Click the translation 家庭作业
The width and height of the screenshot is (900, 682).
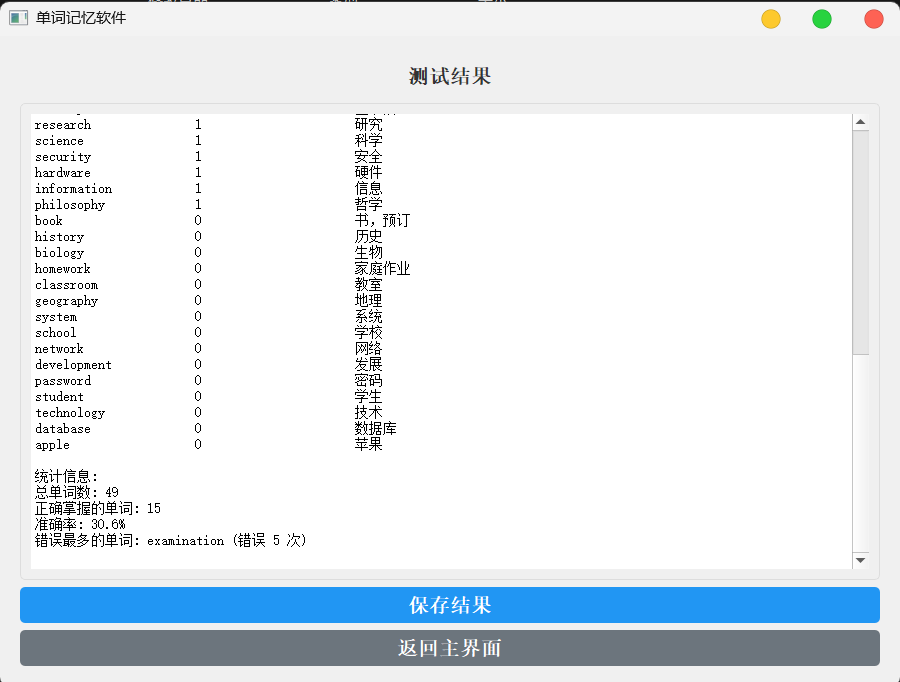[x=382, y=269]
